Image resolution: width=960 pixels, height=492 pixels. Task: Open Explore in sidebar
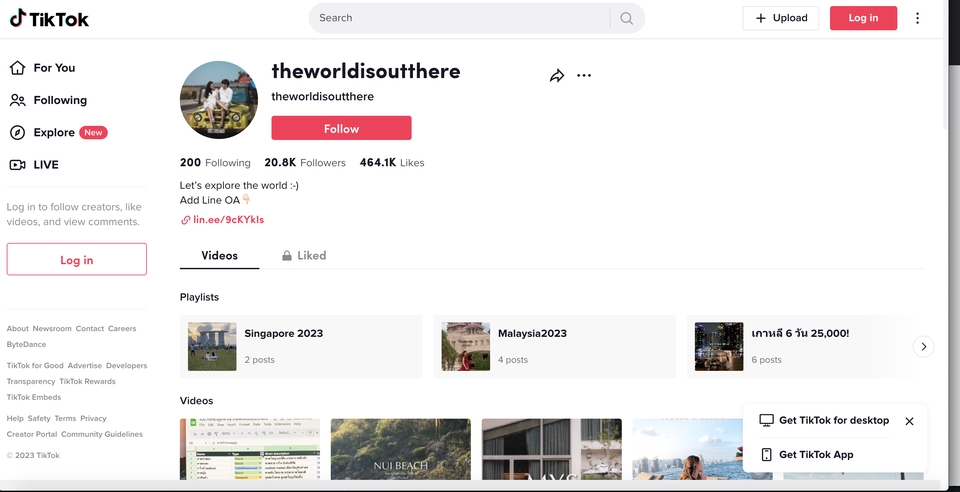[54, 133]
